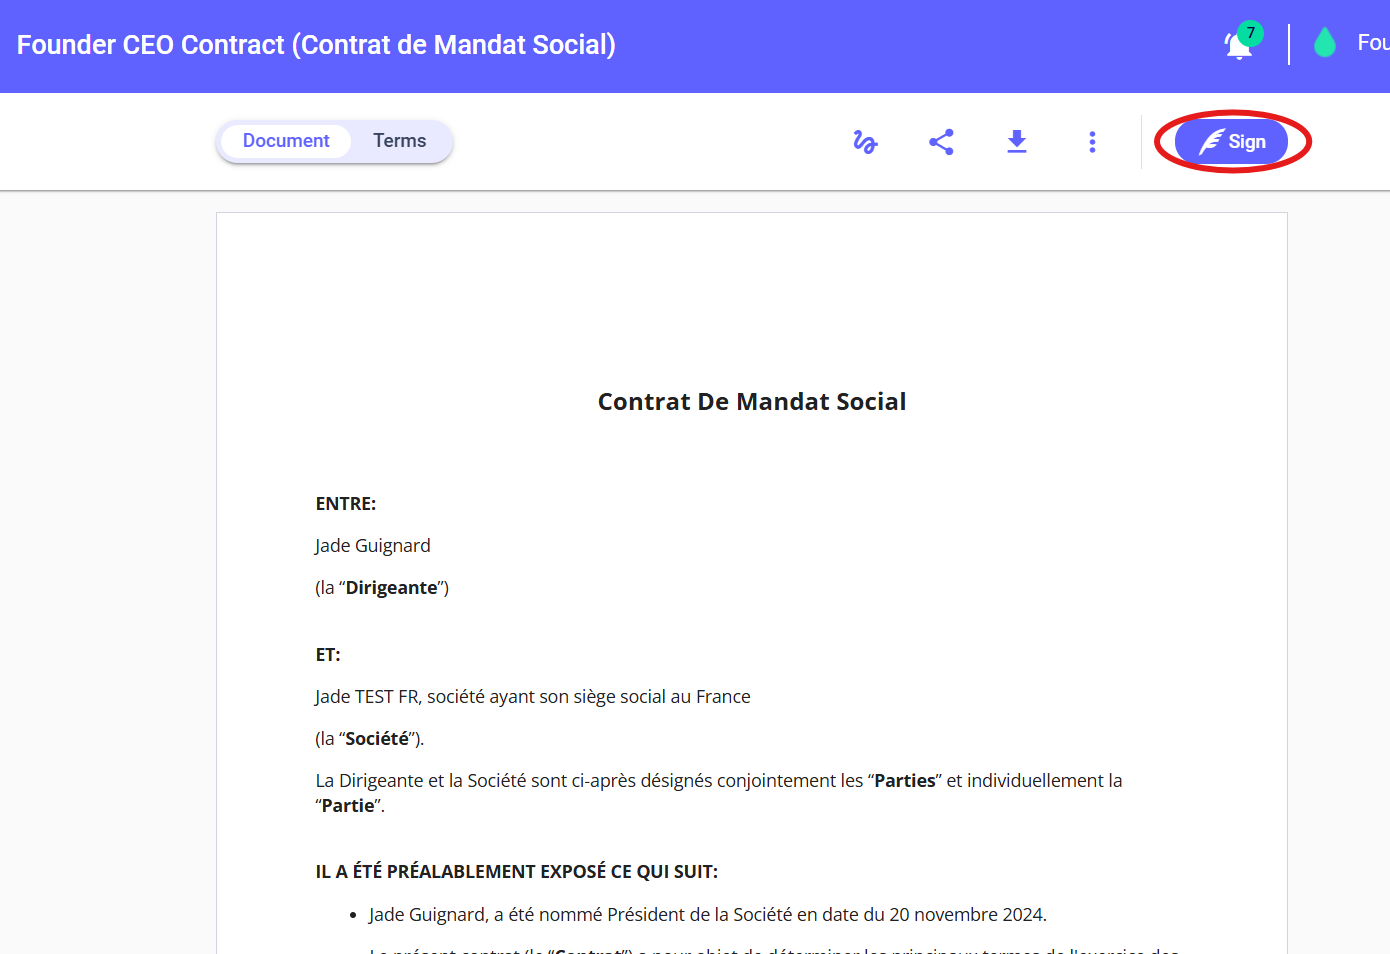Switch to the Terms tab
1390x954 pixels.
pos(399,141)
